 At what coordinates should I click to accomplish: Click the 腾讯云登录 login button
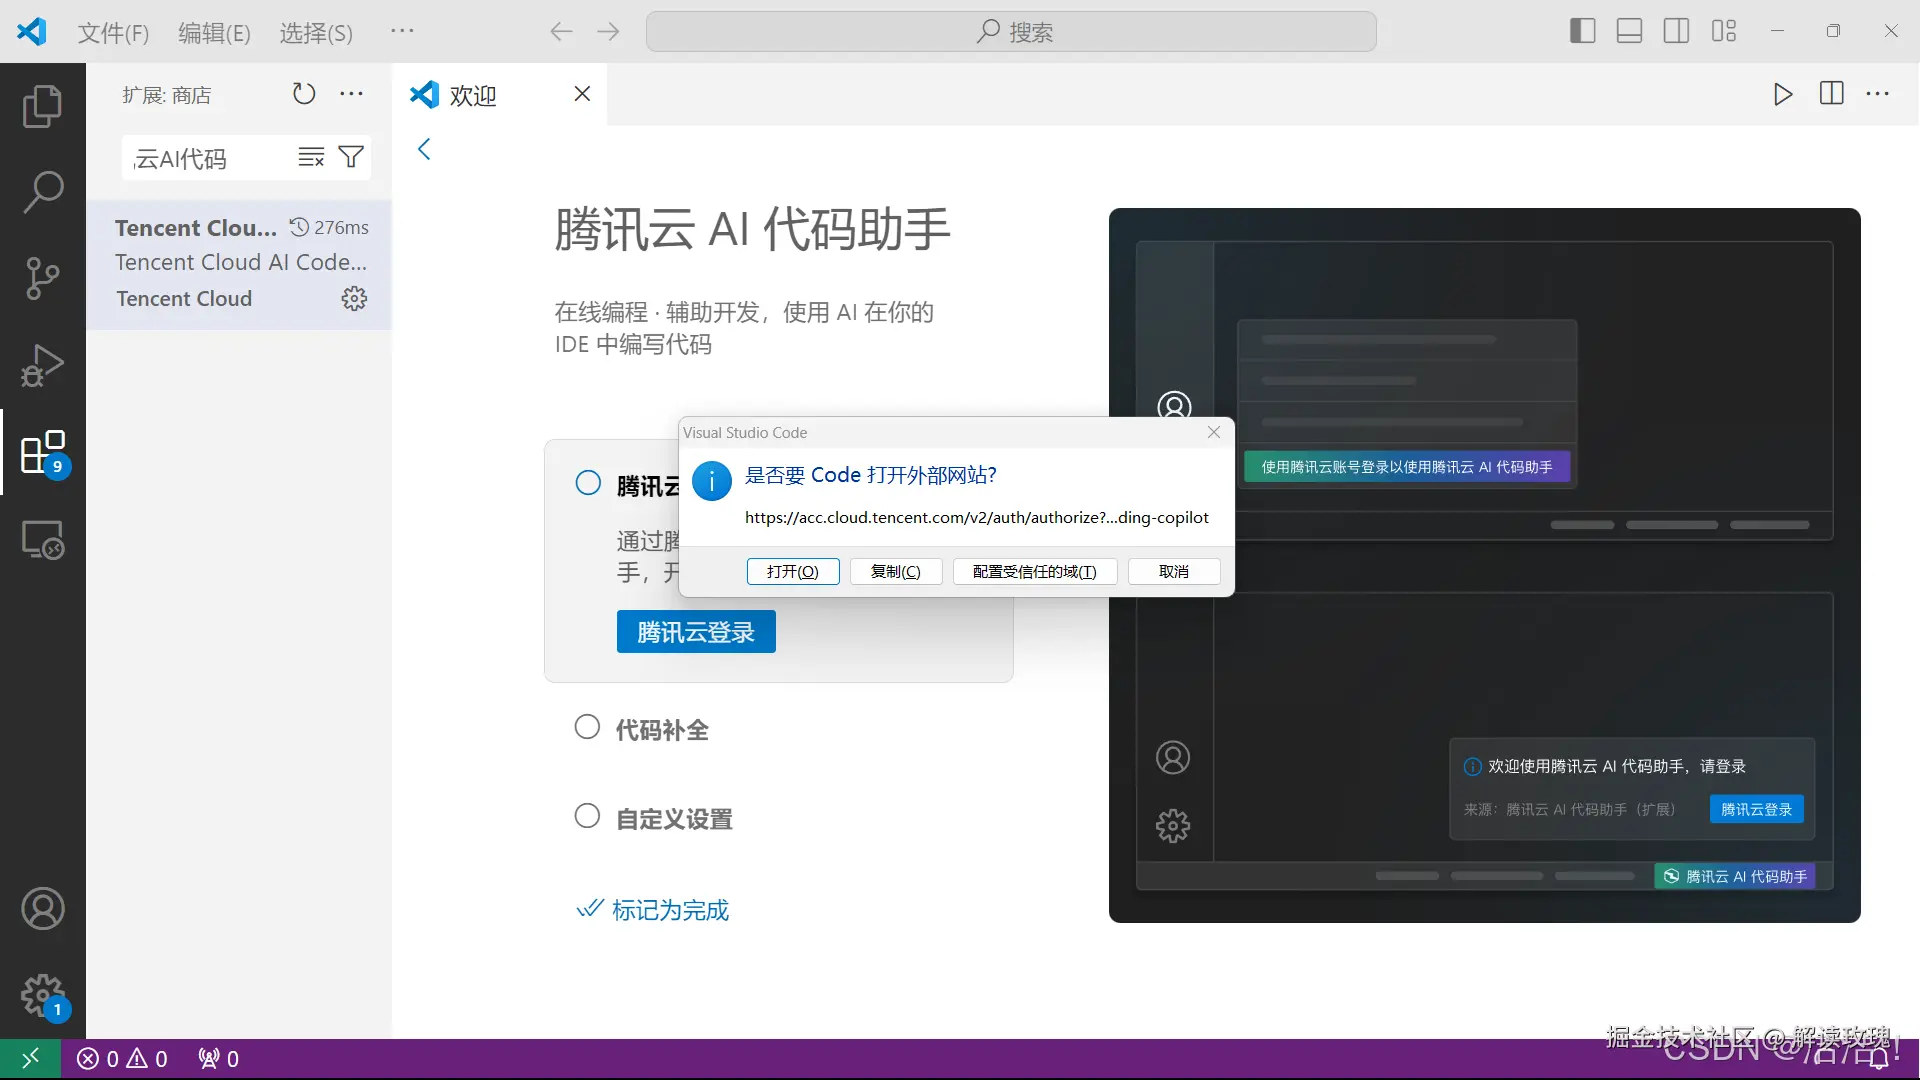tap(696, 631)
